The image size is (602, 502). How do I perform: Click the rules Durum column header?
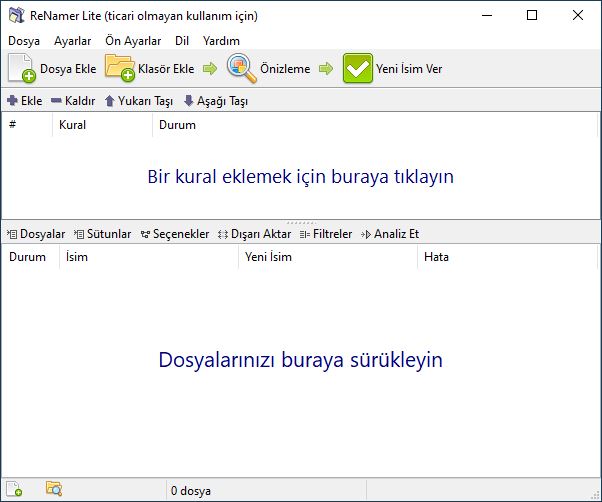click(375, 125)
